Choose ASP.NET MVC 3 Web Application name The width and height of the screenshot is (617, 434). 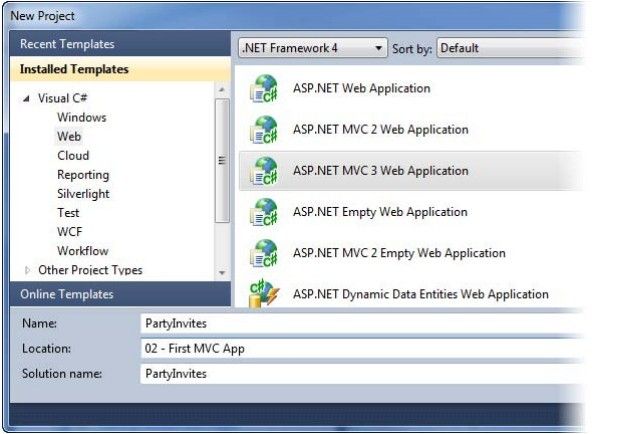381,171
